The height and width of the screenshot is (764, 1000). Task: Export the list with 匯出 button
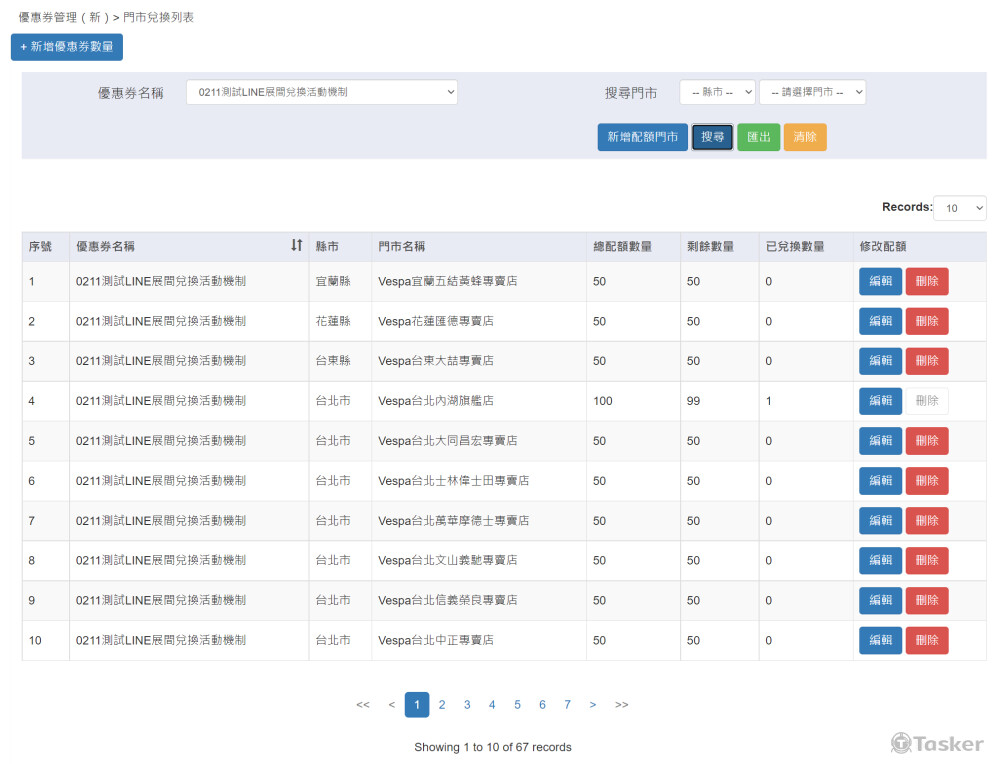(758, 137)
